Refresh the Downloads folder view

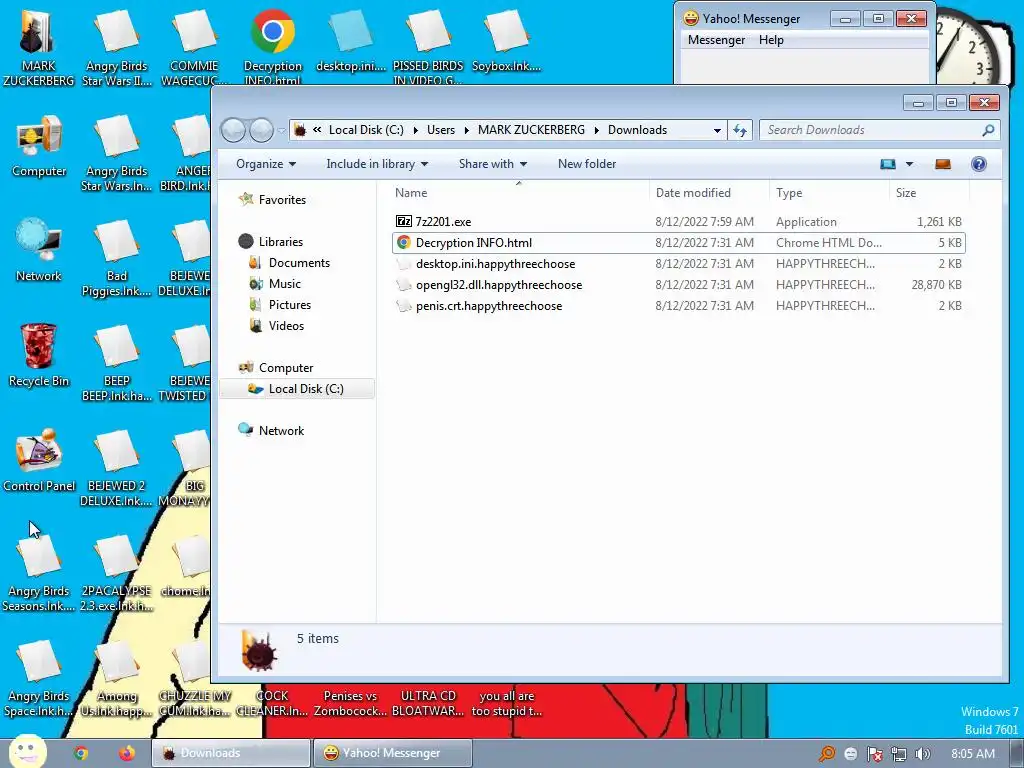click(740, 130)
